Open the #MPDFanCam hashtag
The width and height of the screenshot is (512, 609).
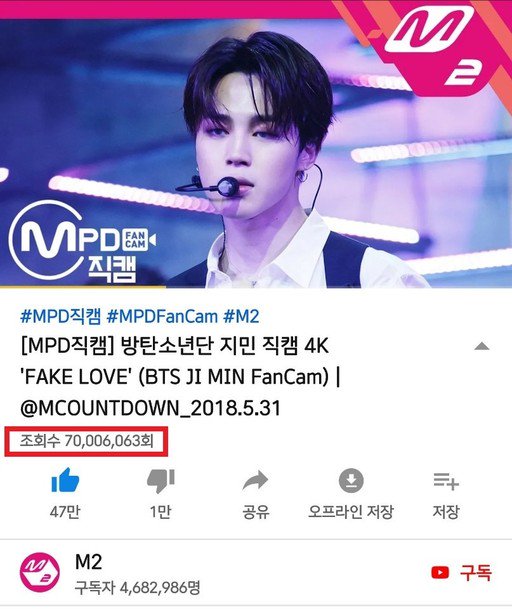tap(162, 316)
